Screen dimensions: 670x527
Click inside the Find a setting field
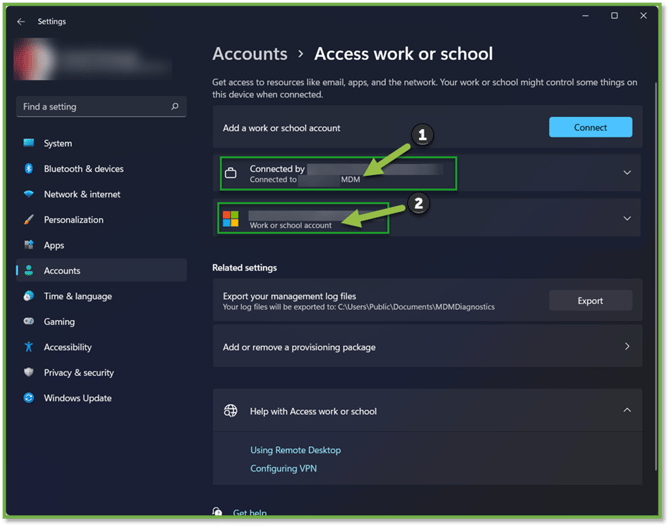pyautogui.click(x=90, y=107)
